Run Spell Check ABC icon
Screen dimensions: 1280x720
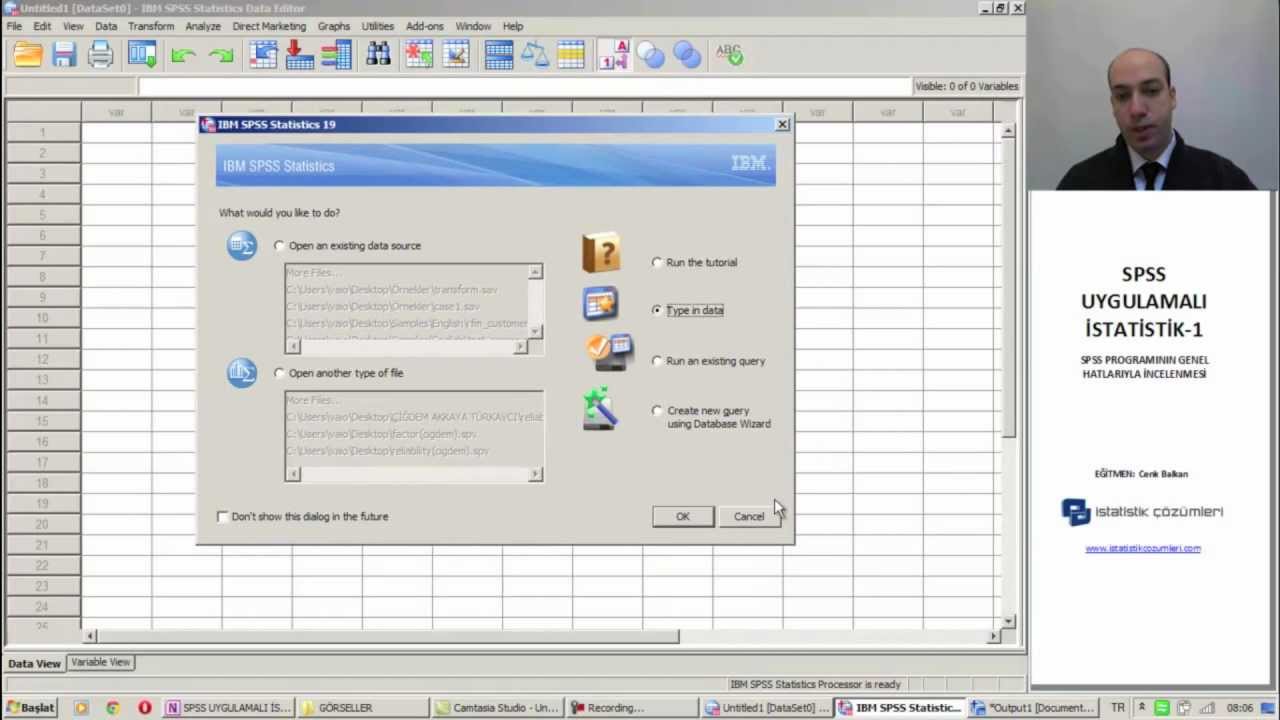pos(729,54)
